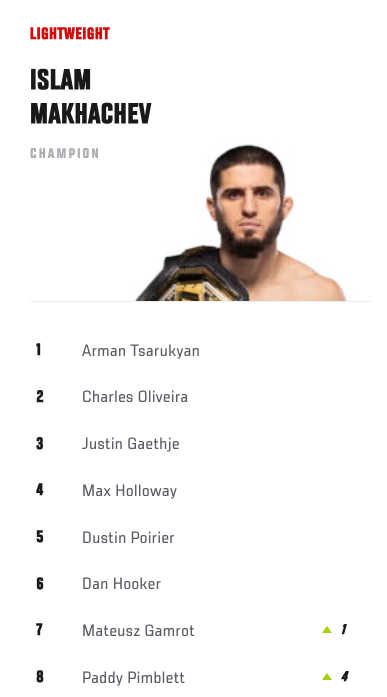Screen dimensions: 387x697
Task: Click the rank number 3 entry
Action: tap(40, 443)
